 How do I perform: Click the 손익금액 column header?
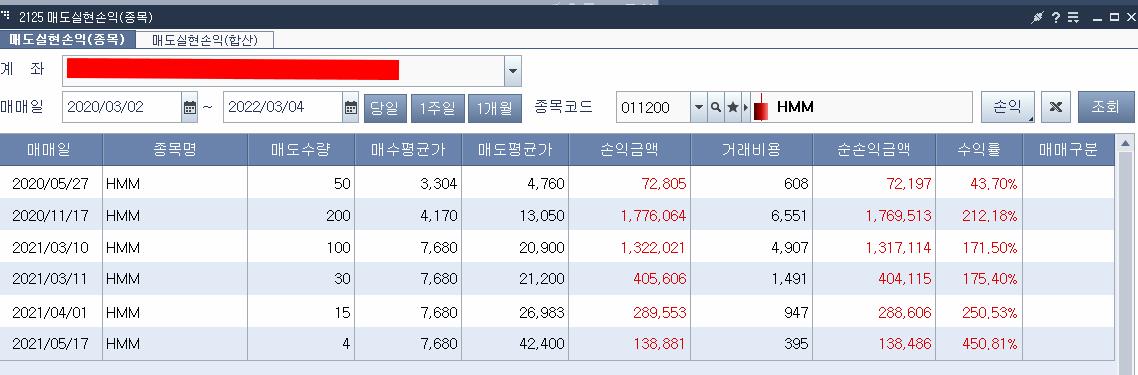click(630, 150)
